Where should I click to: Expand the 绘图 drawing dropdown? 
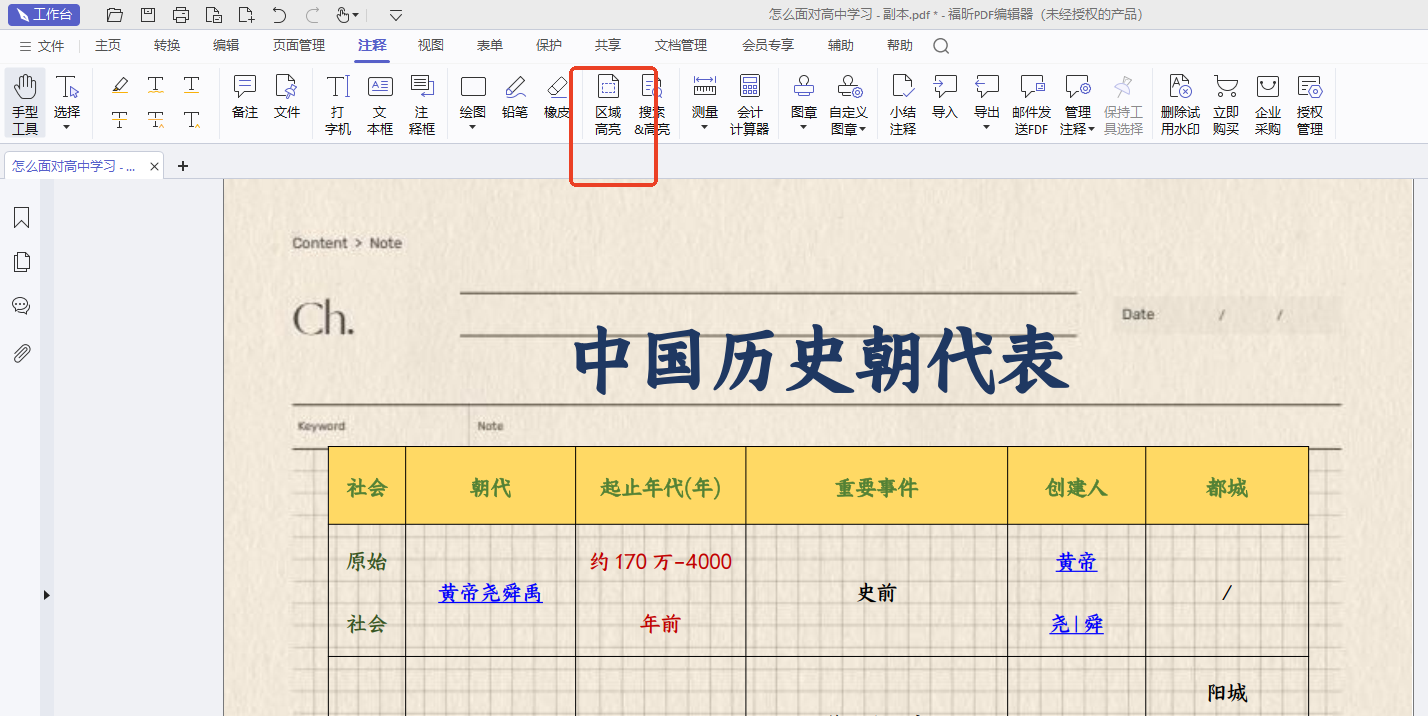pos(473,128)
